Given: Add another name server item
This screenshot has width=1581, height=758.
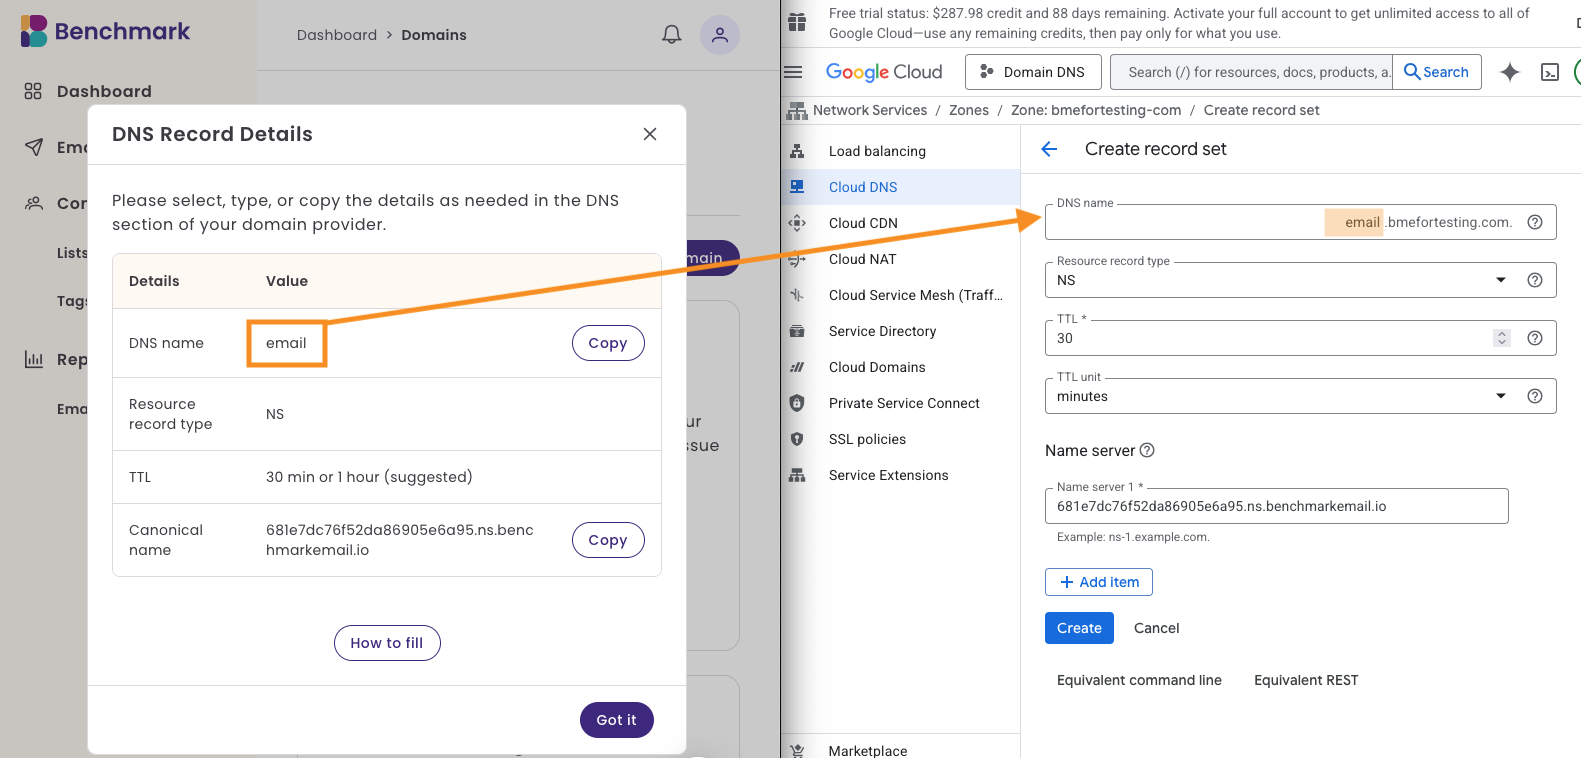Looking at the screenshot, I should (x=1099, y=582).
